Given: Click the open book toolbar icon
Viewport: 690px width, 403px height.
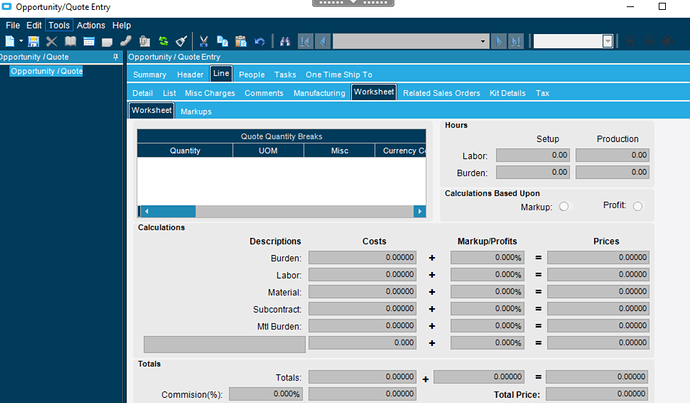Looking at the screenshot, I should coord(70,41).
